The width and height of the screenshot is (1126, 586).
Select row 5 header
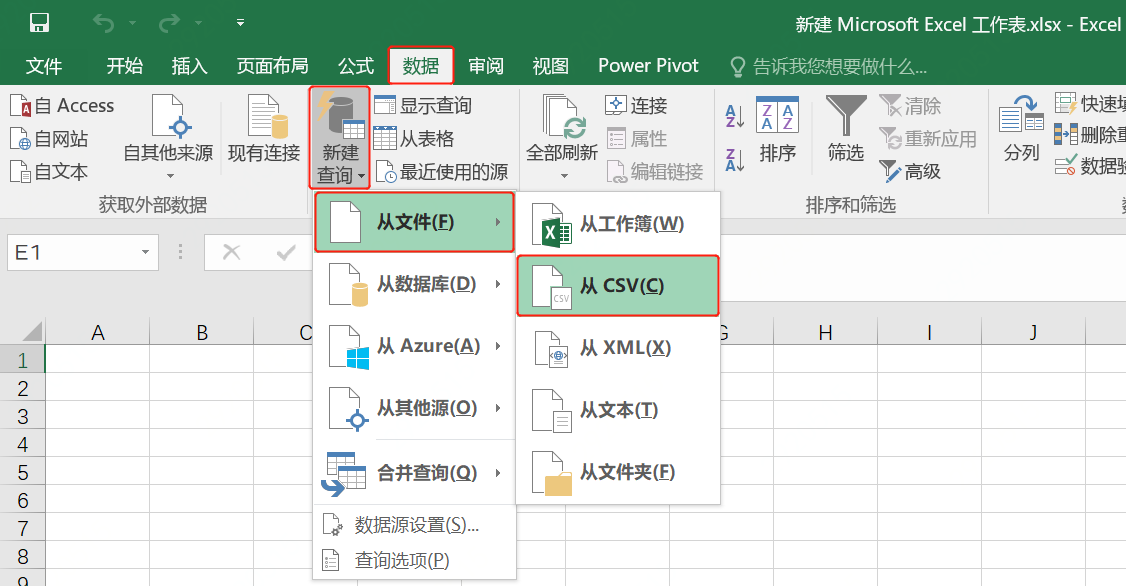pyautogui.click(x=22, y=473)
